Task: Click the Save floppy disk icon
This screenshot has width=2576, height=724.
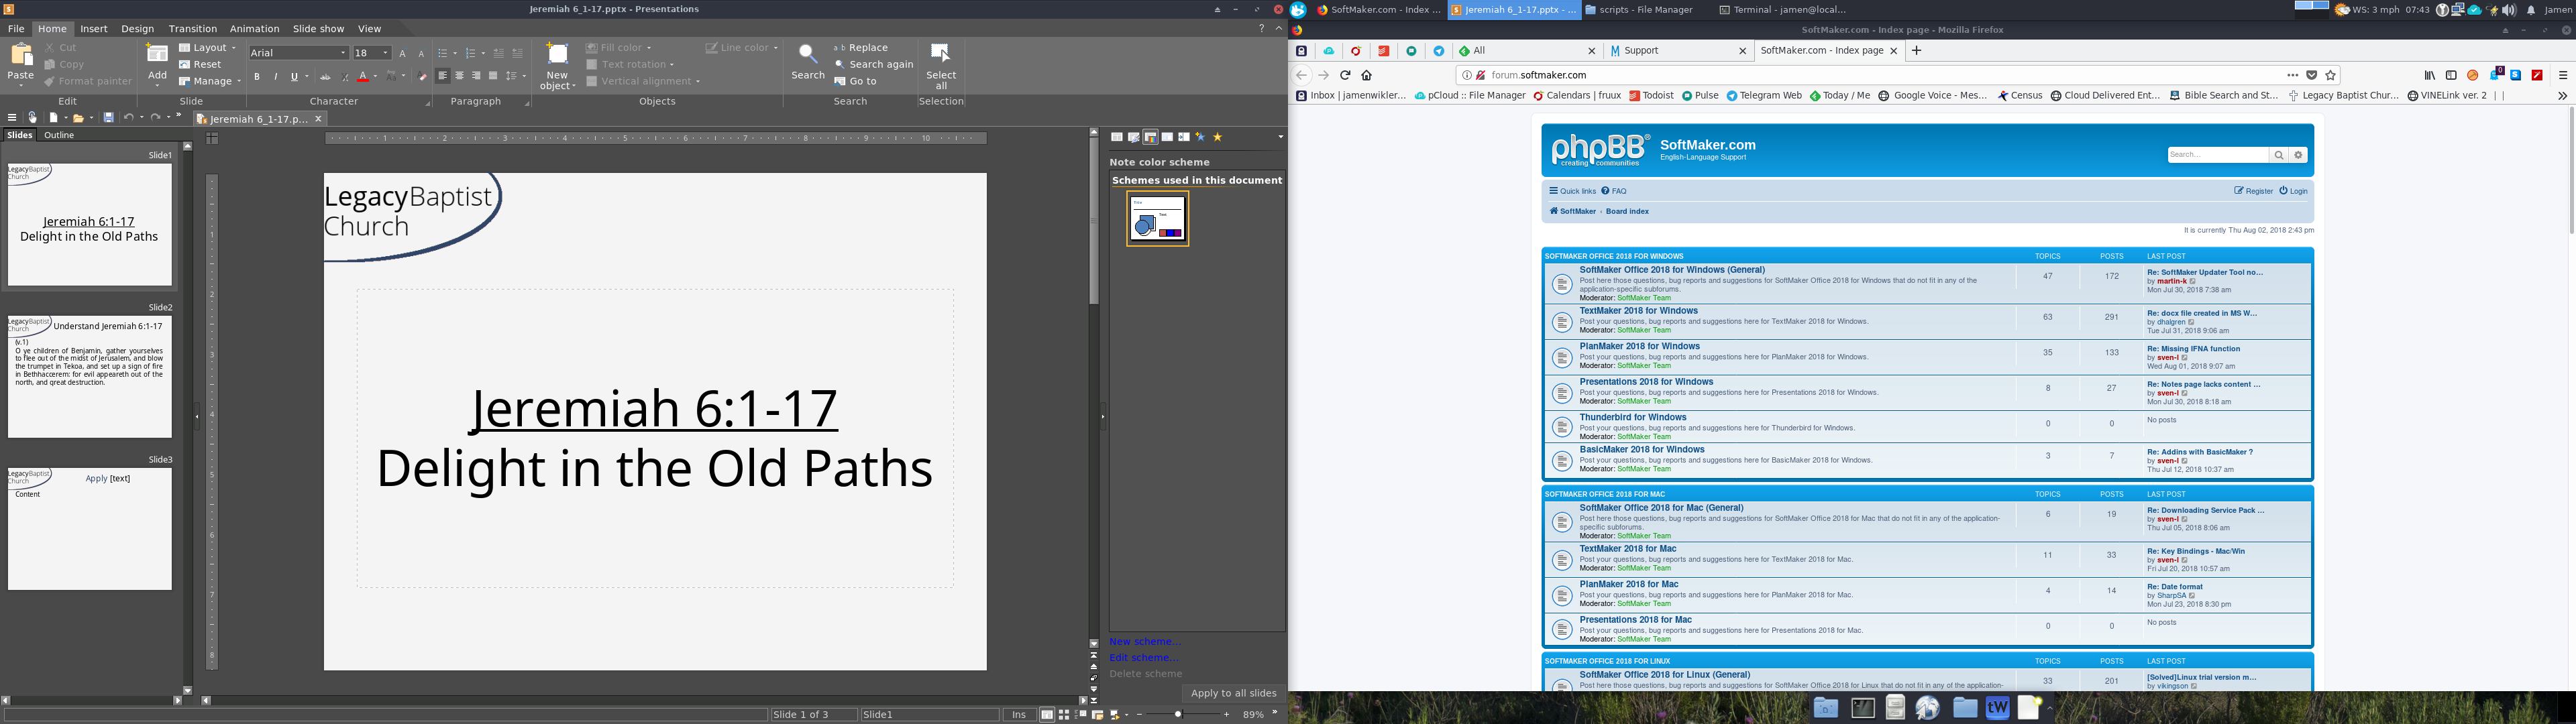Action: click(x=108, y=118)
